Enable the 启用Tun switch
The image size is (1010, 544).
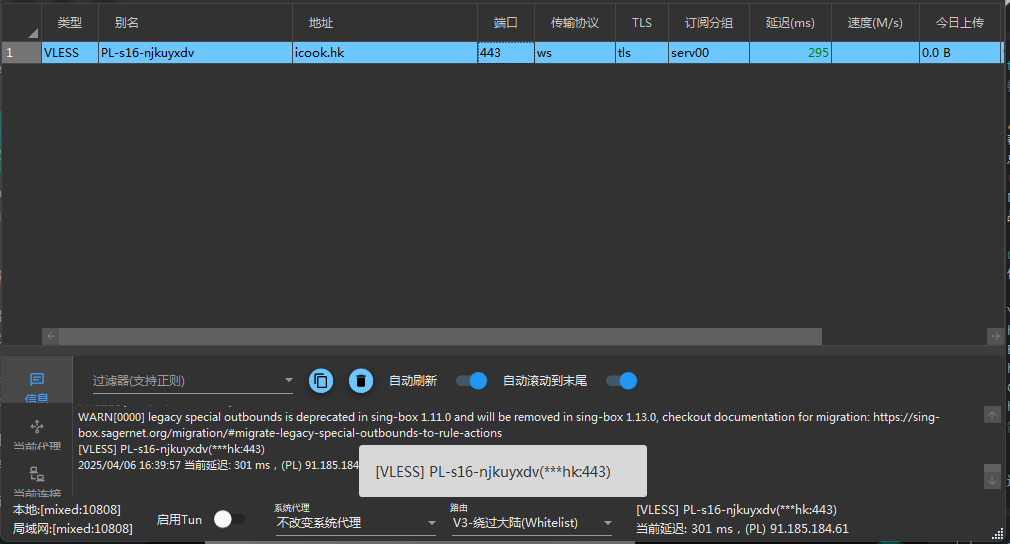click(229, 519)
